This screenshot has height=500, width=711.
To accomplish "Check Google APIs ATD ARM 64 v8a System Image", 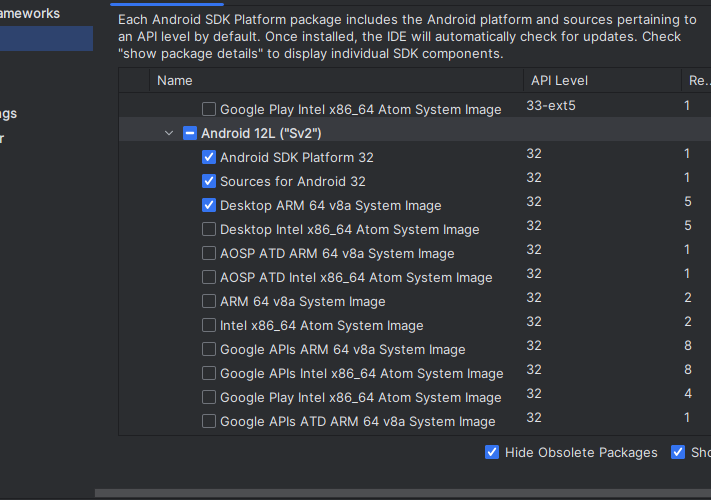I will tap(209, 422).
